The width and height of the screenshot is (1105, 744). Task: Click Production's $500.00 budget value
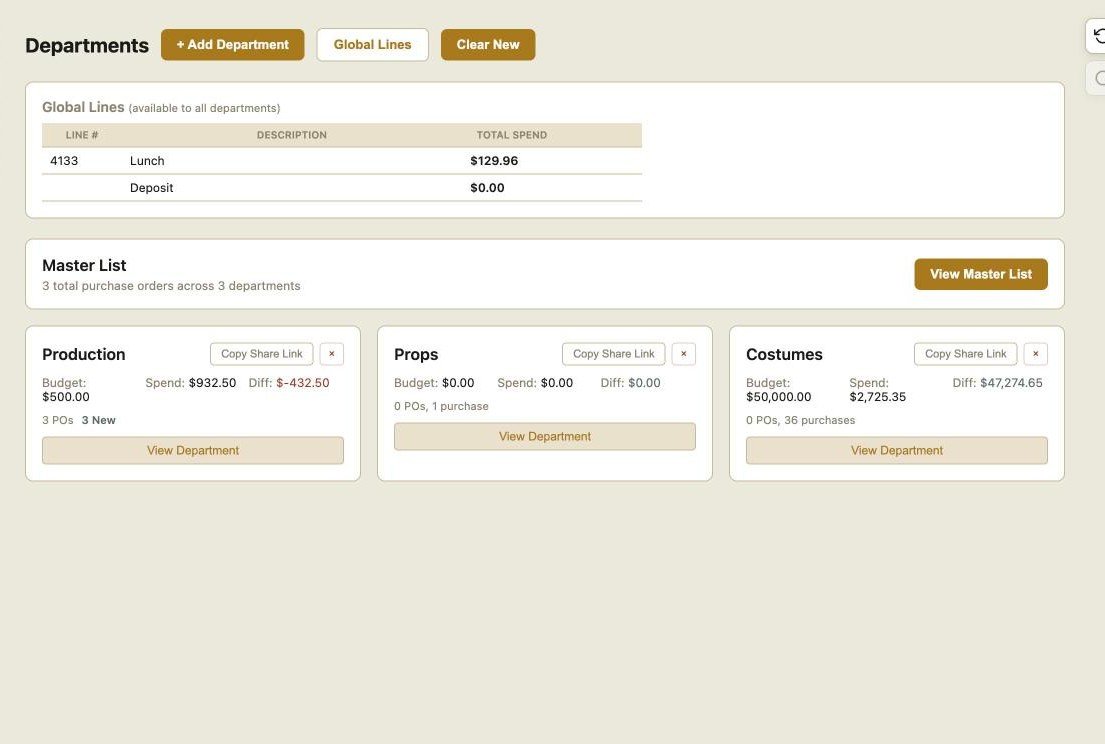coord(66,397)
